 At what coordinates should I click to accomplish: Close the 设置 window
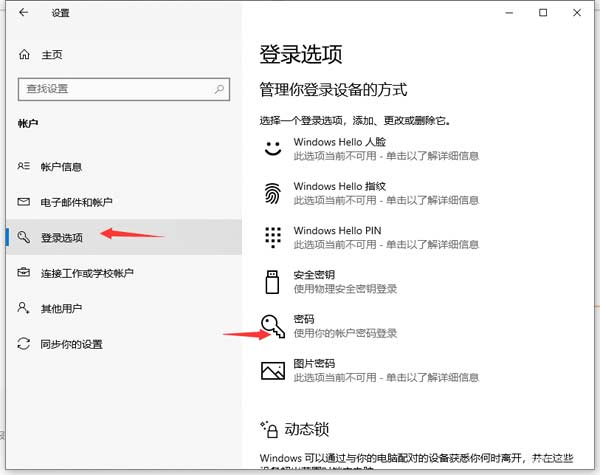pos(577,13)
